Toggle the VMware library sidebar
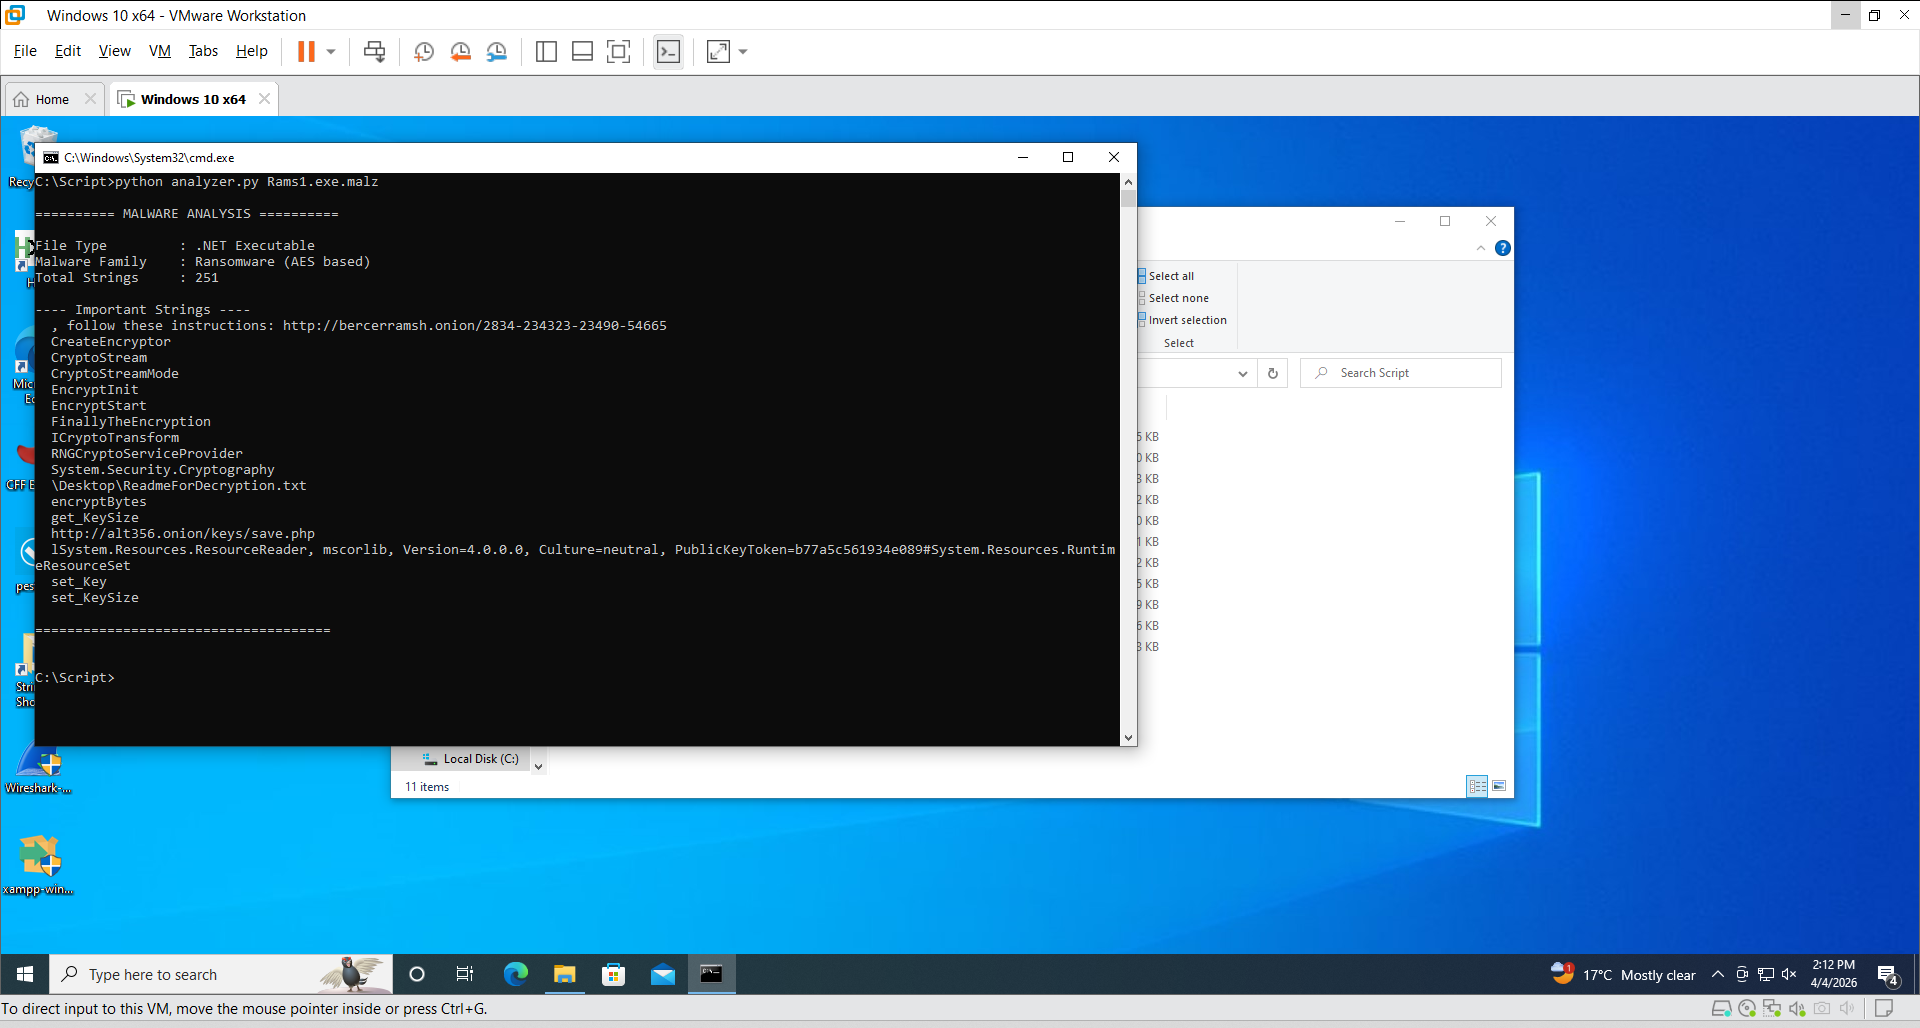1920x1028 pixels. pos(546,52)
